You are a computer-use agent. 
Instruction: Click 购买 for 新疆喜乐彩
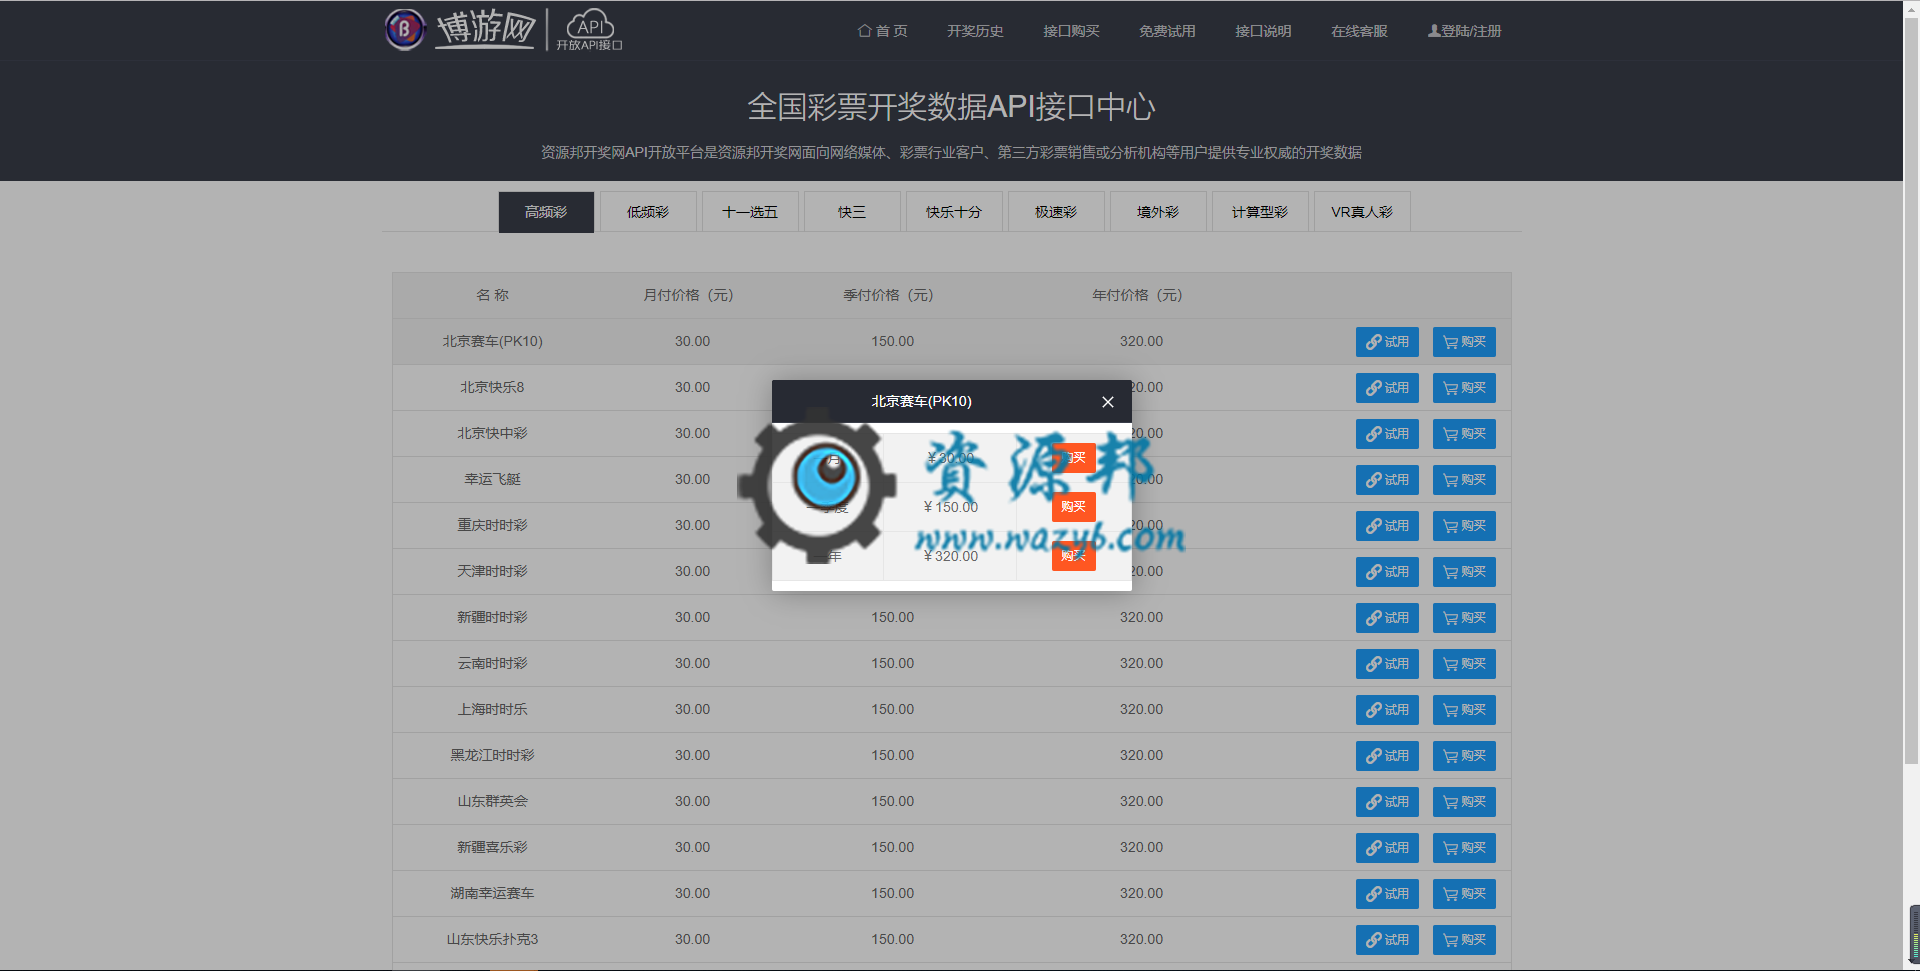coord(1464,848)
